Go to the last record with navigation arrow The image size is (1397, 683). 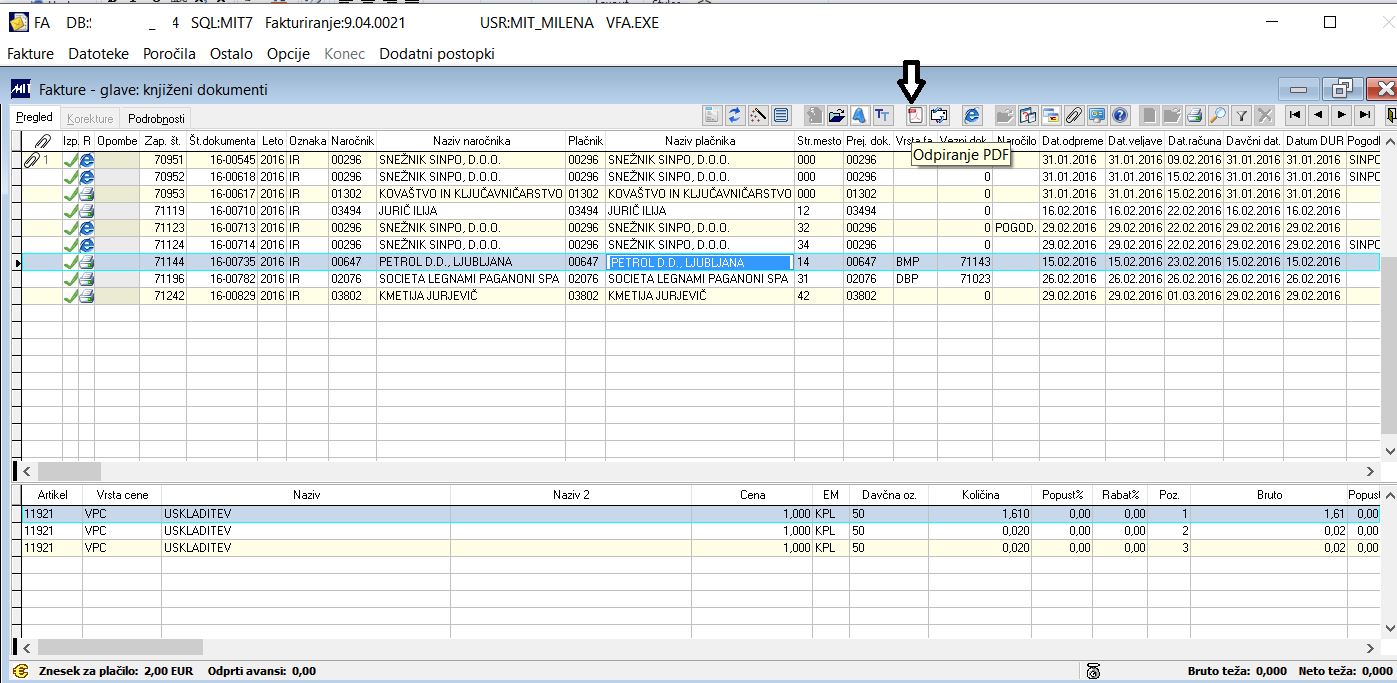1364,115
